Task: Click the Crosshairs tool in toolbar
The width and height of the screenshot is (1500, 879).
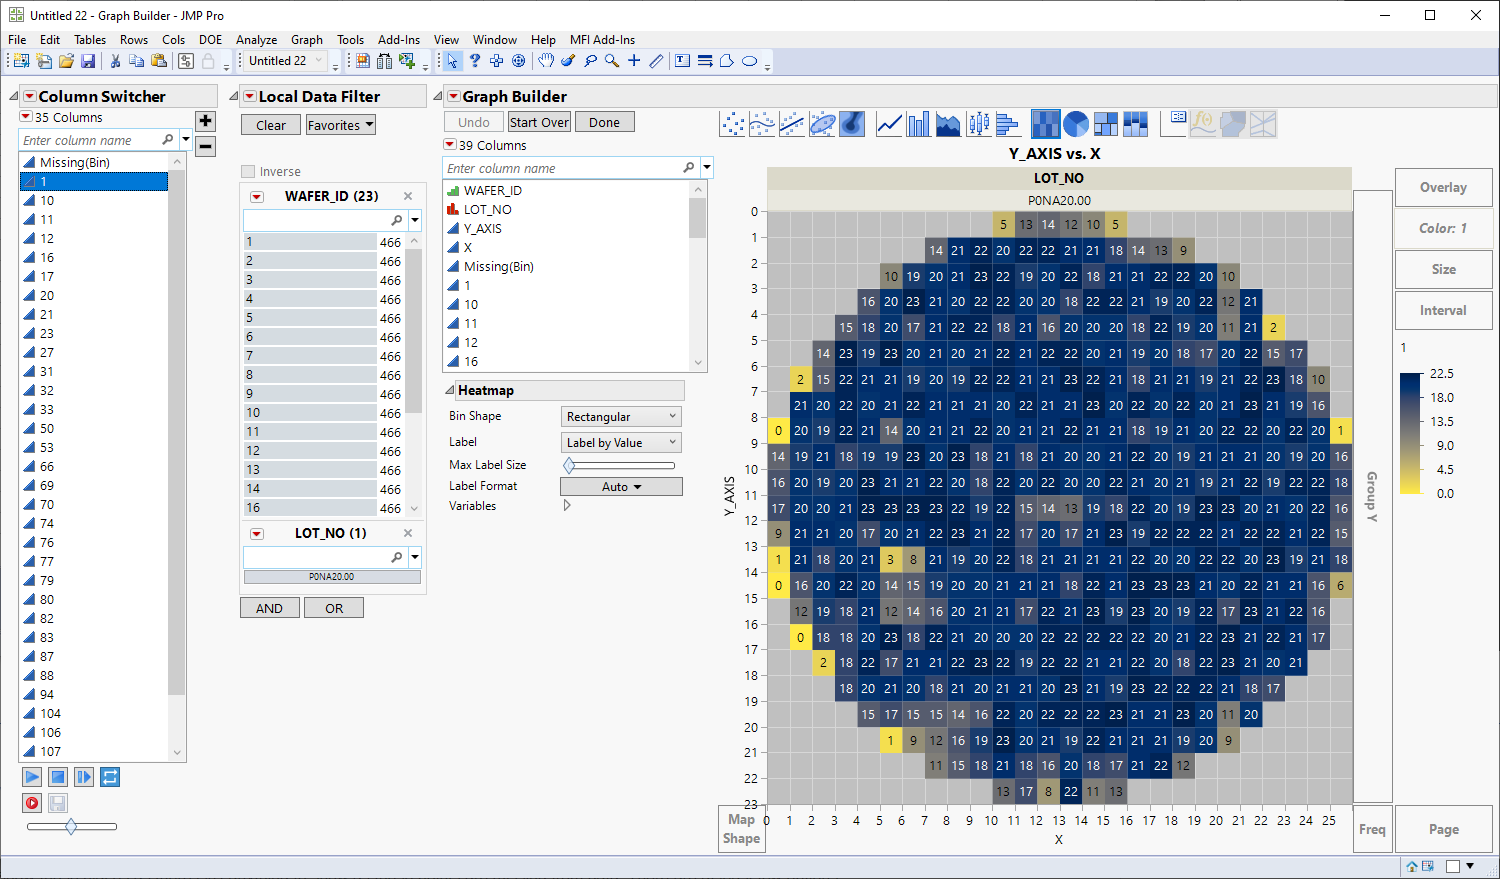Action: click(634, 61)
